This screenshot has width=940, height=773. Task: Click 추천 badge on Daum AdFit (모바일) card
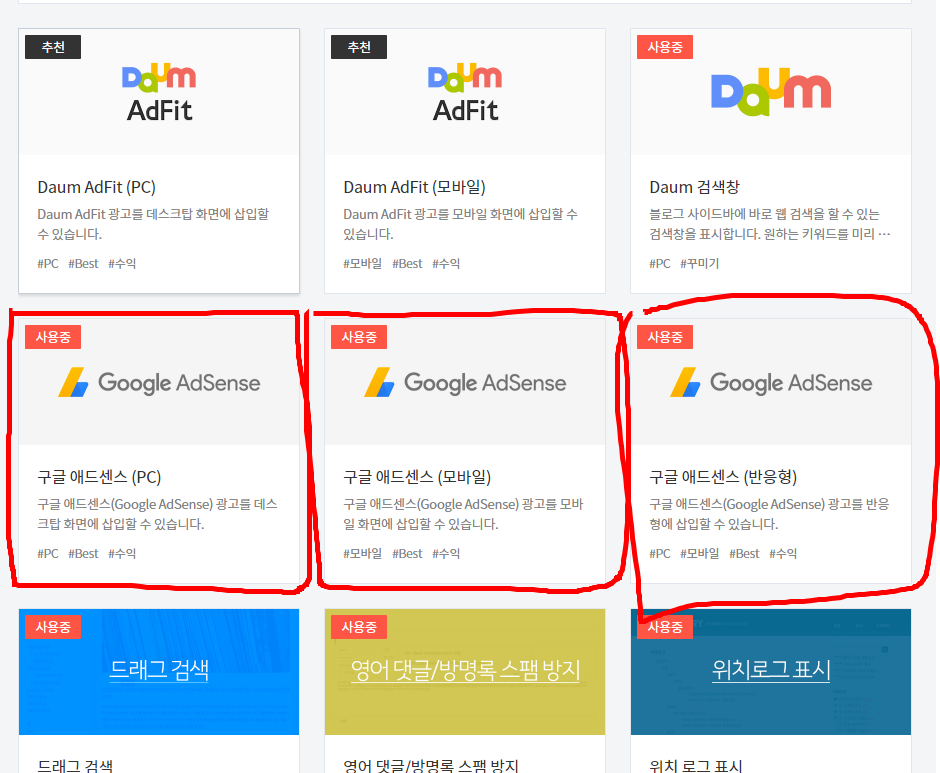point(359,47)
